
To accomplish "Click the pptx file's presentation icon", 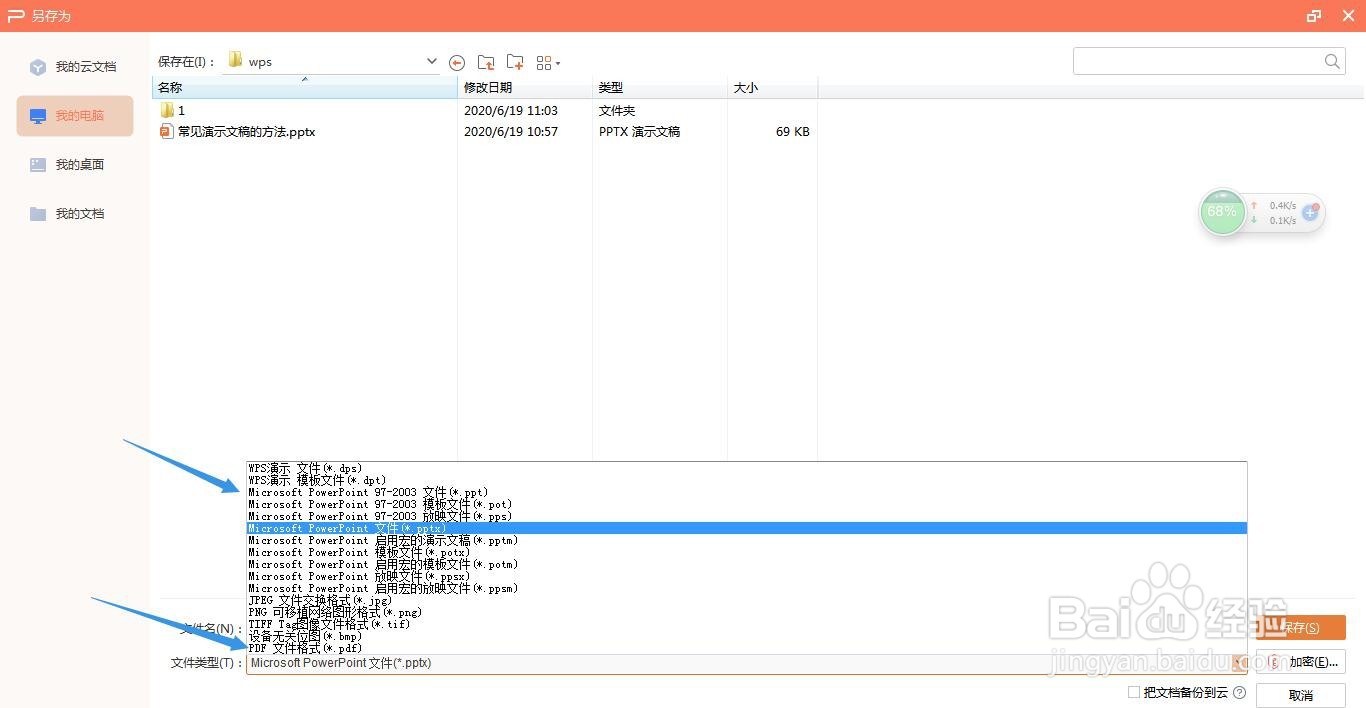I will [x=167, y=132].
